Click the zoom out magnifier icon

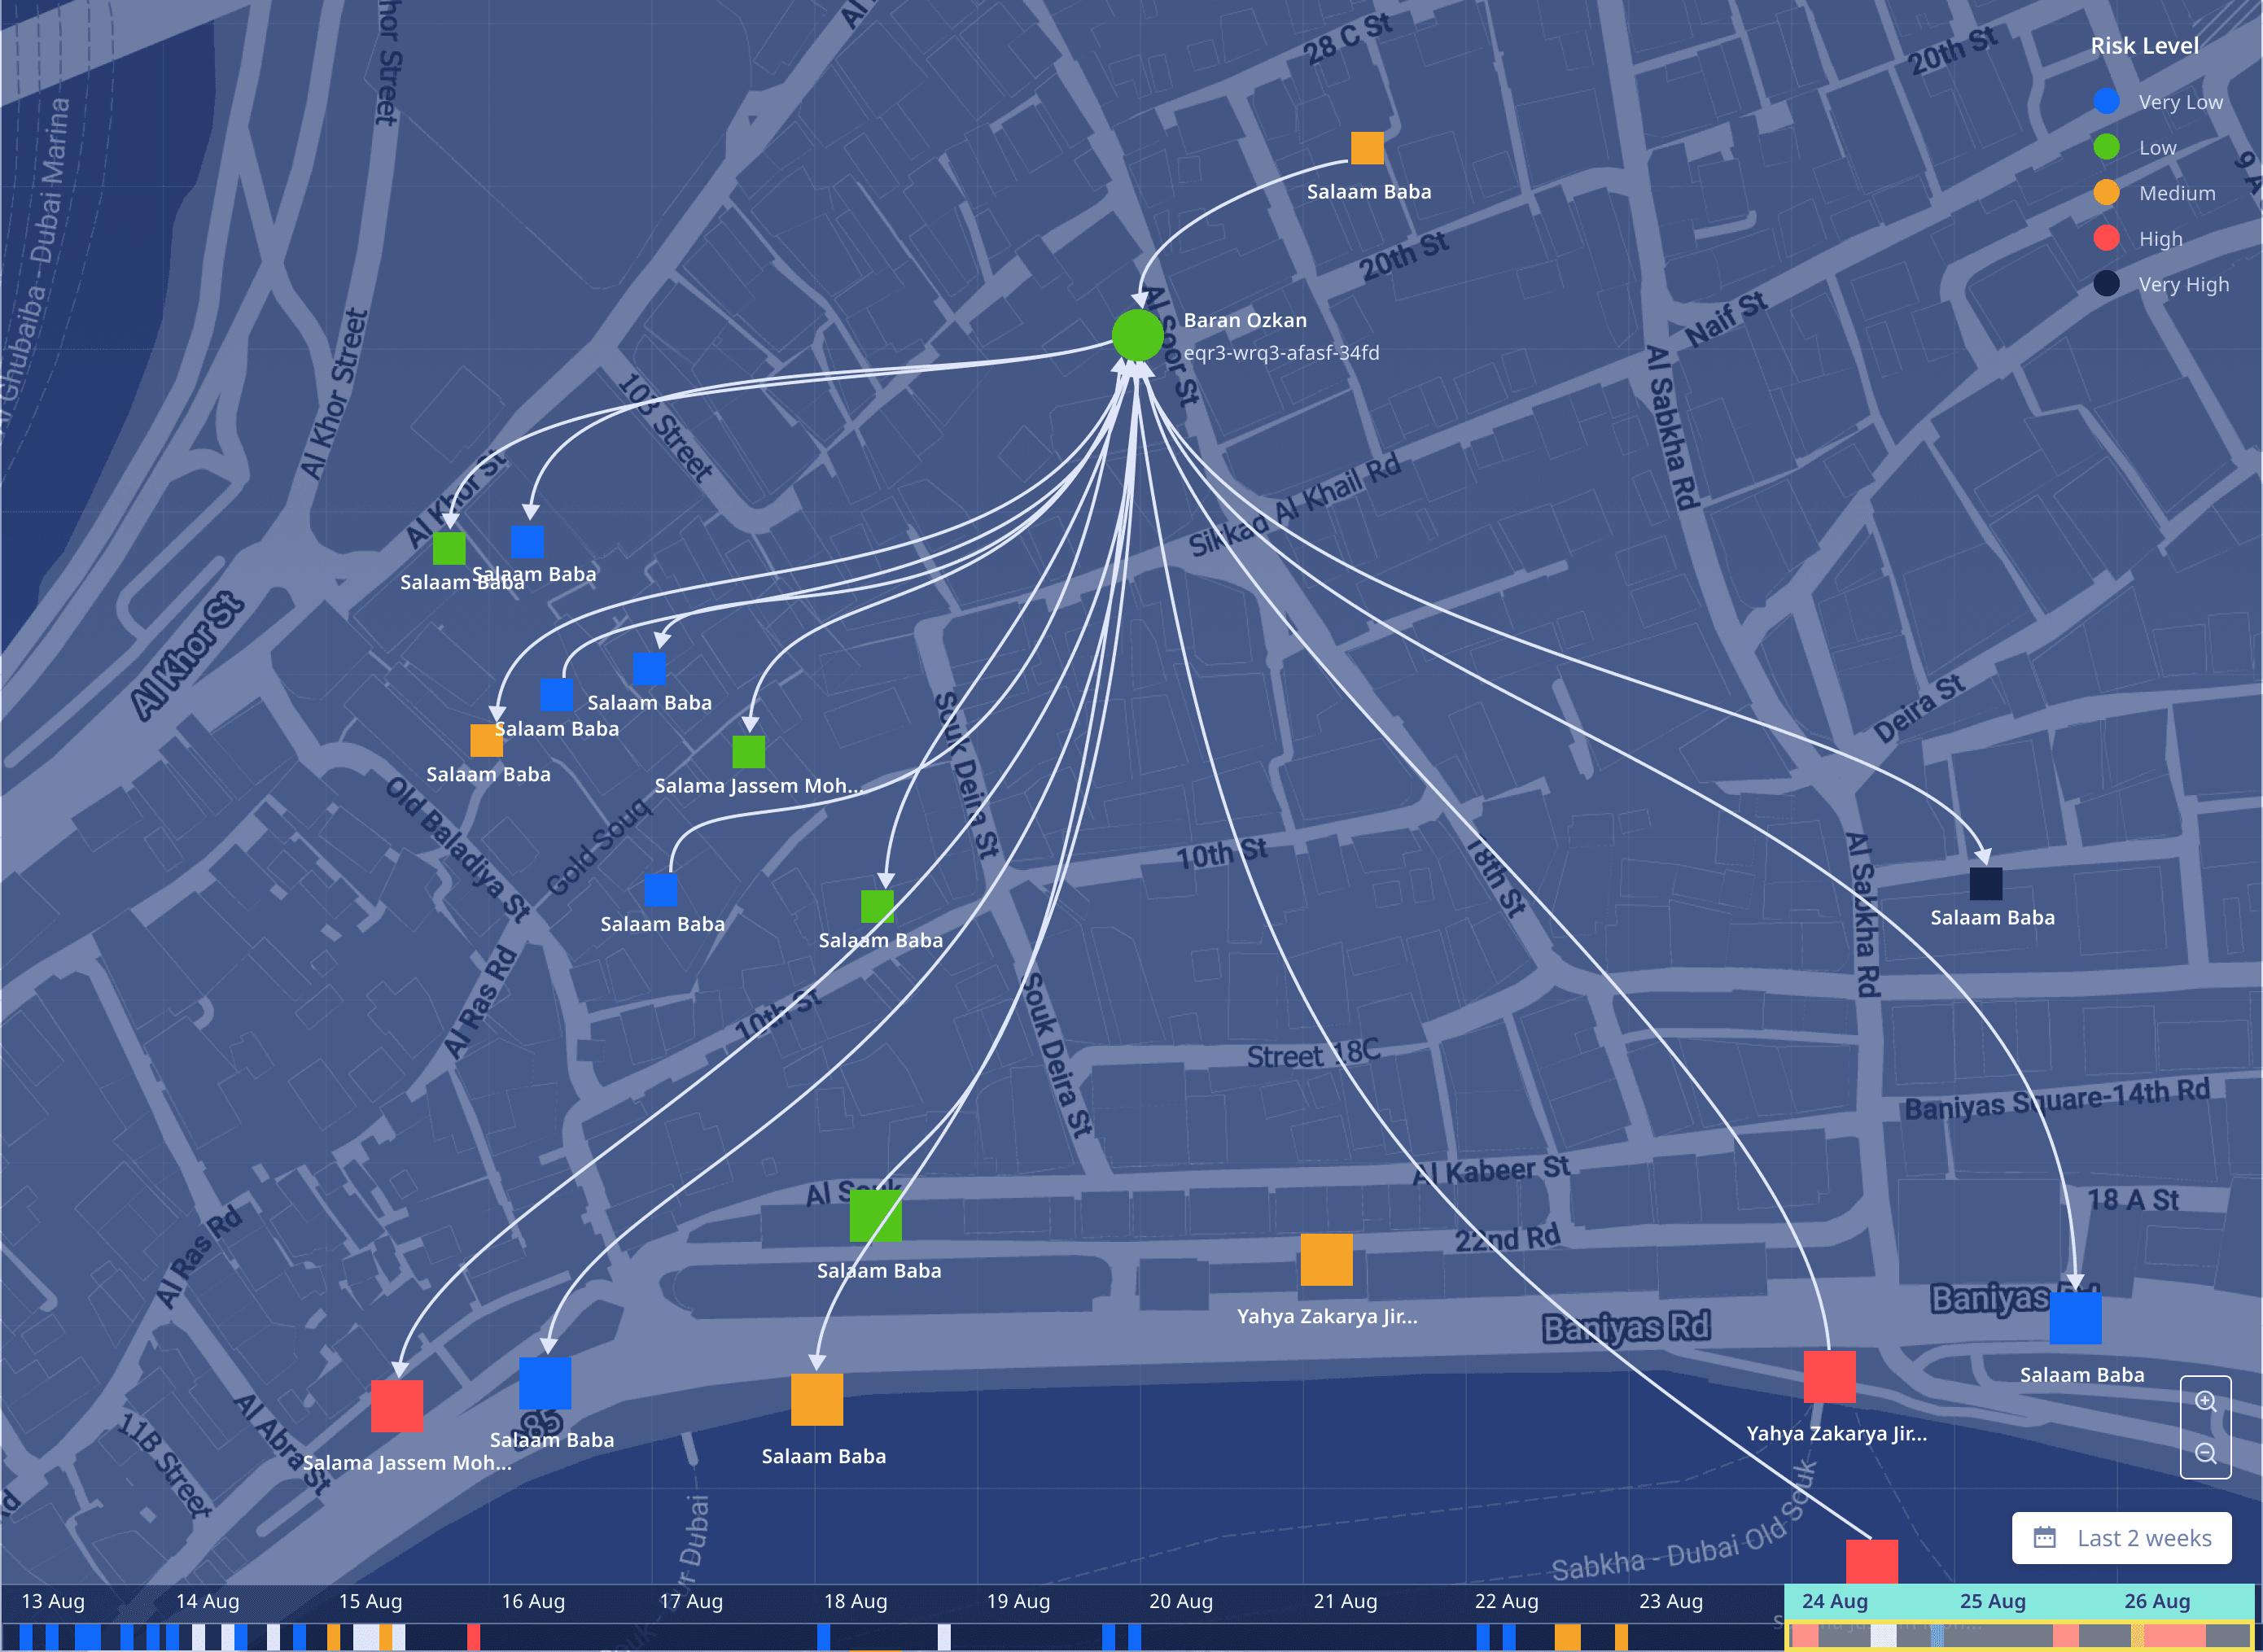coord(2205,1454)
